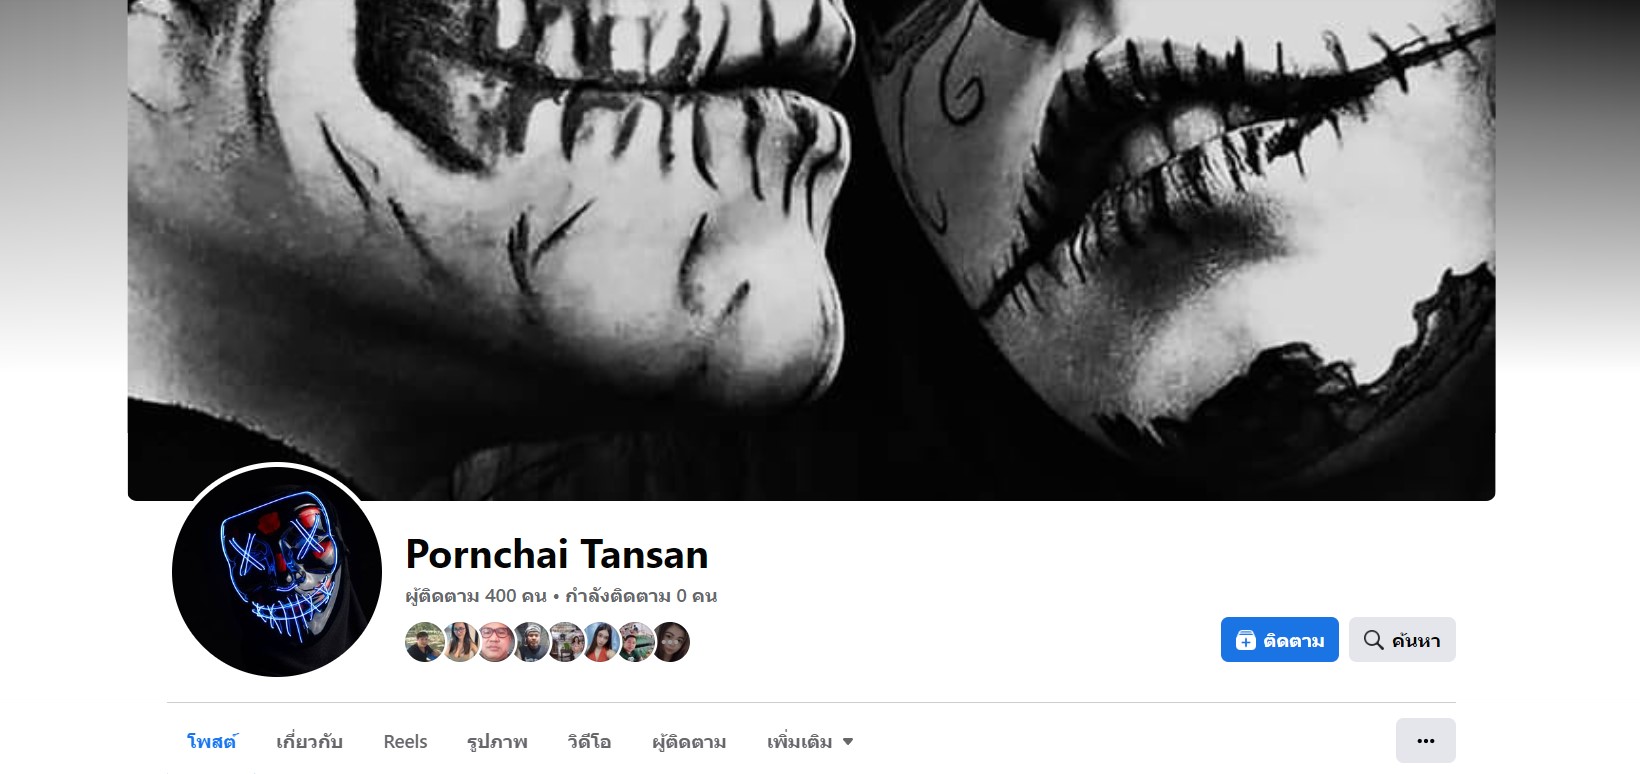1640x774 pixels.
Task: Open the skull face paint cover photo
Action: coord(811,250)
